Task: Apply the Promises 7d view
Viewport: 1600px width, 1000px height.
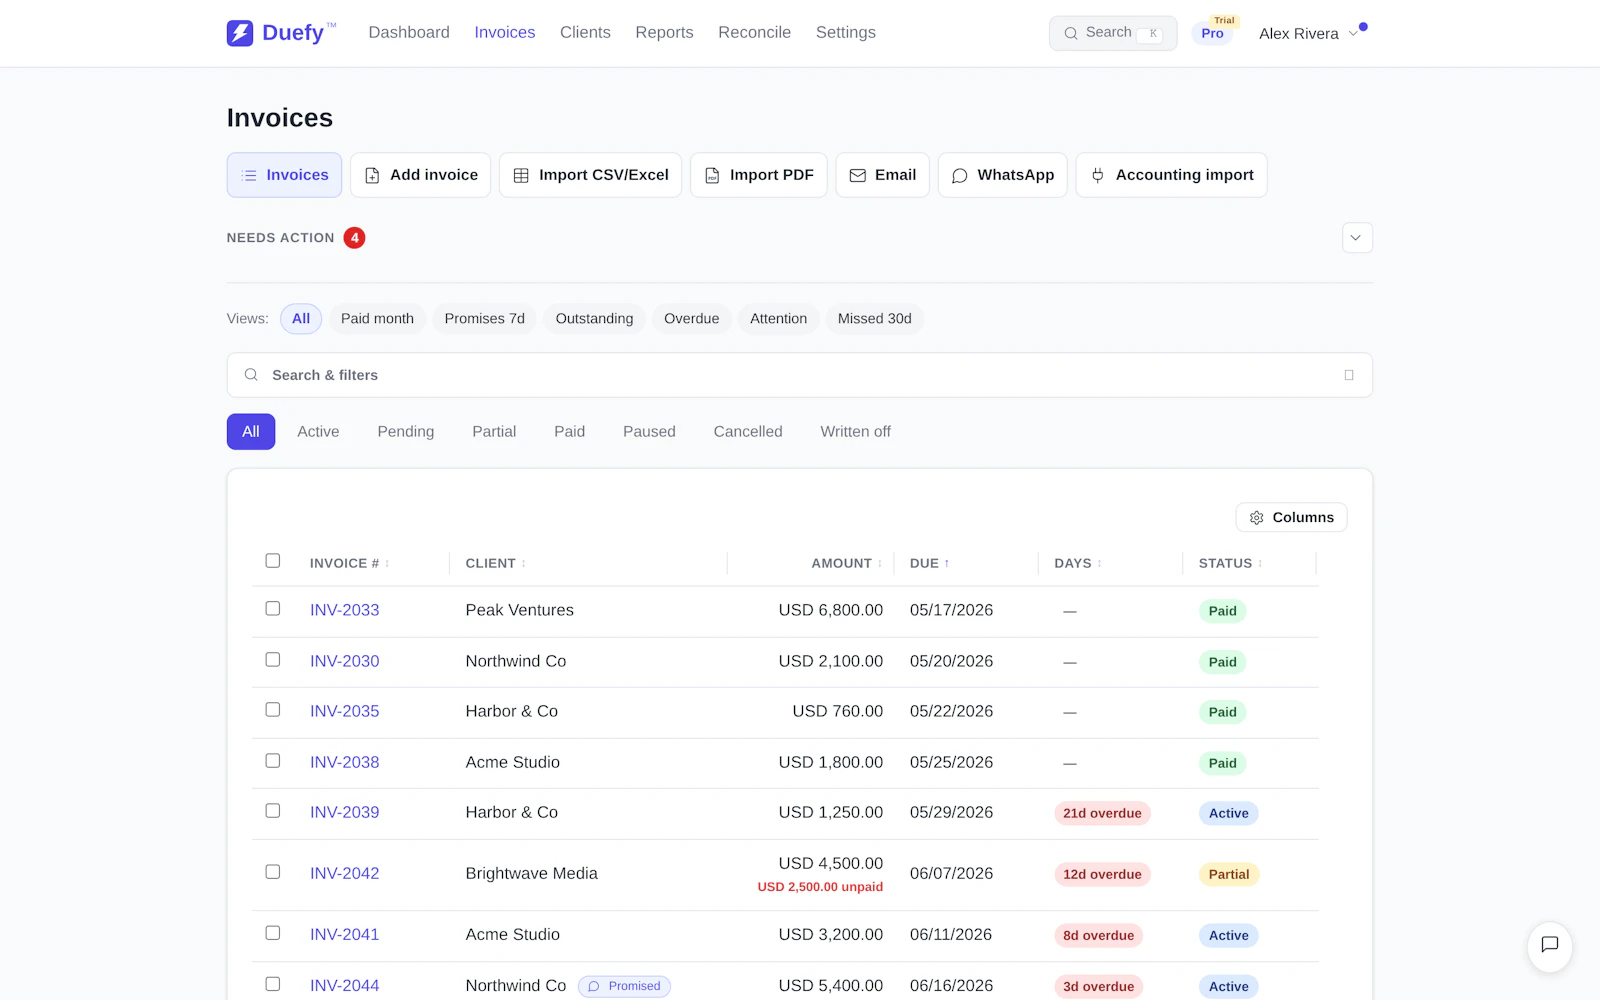Action: 484,319
